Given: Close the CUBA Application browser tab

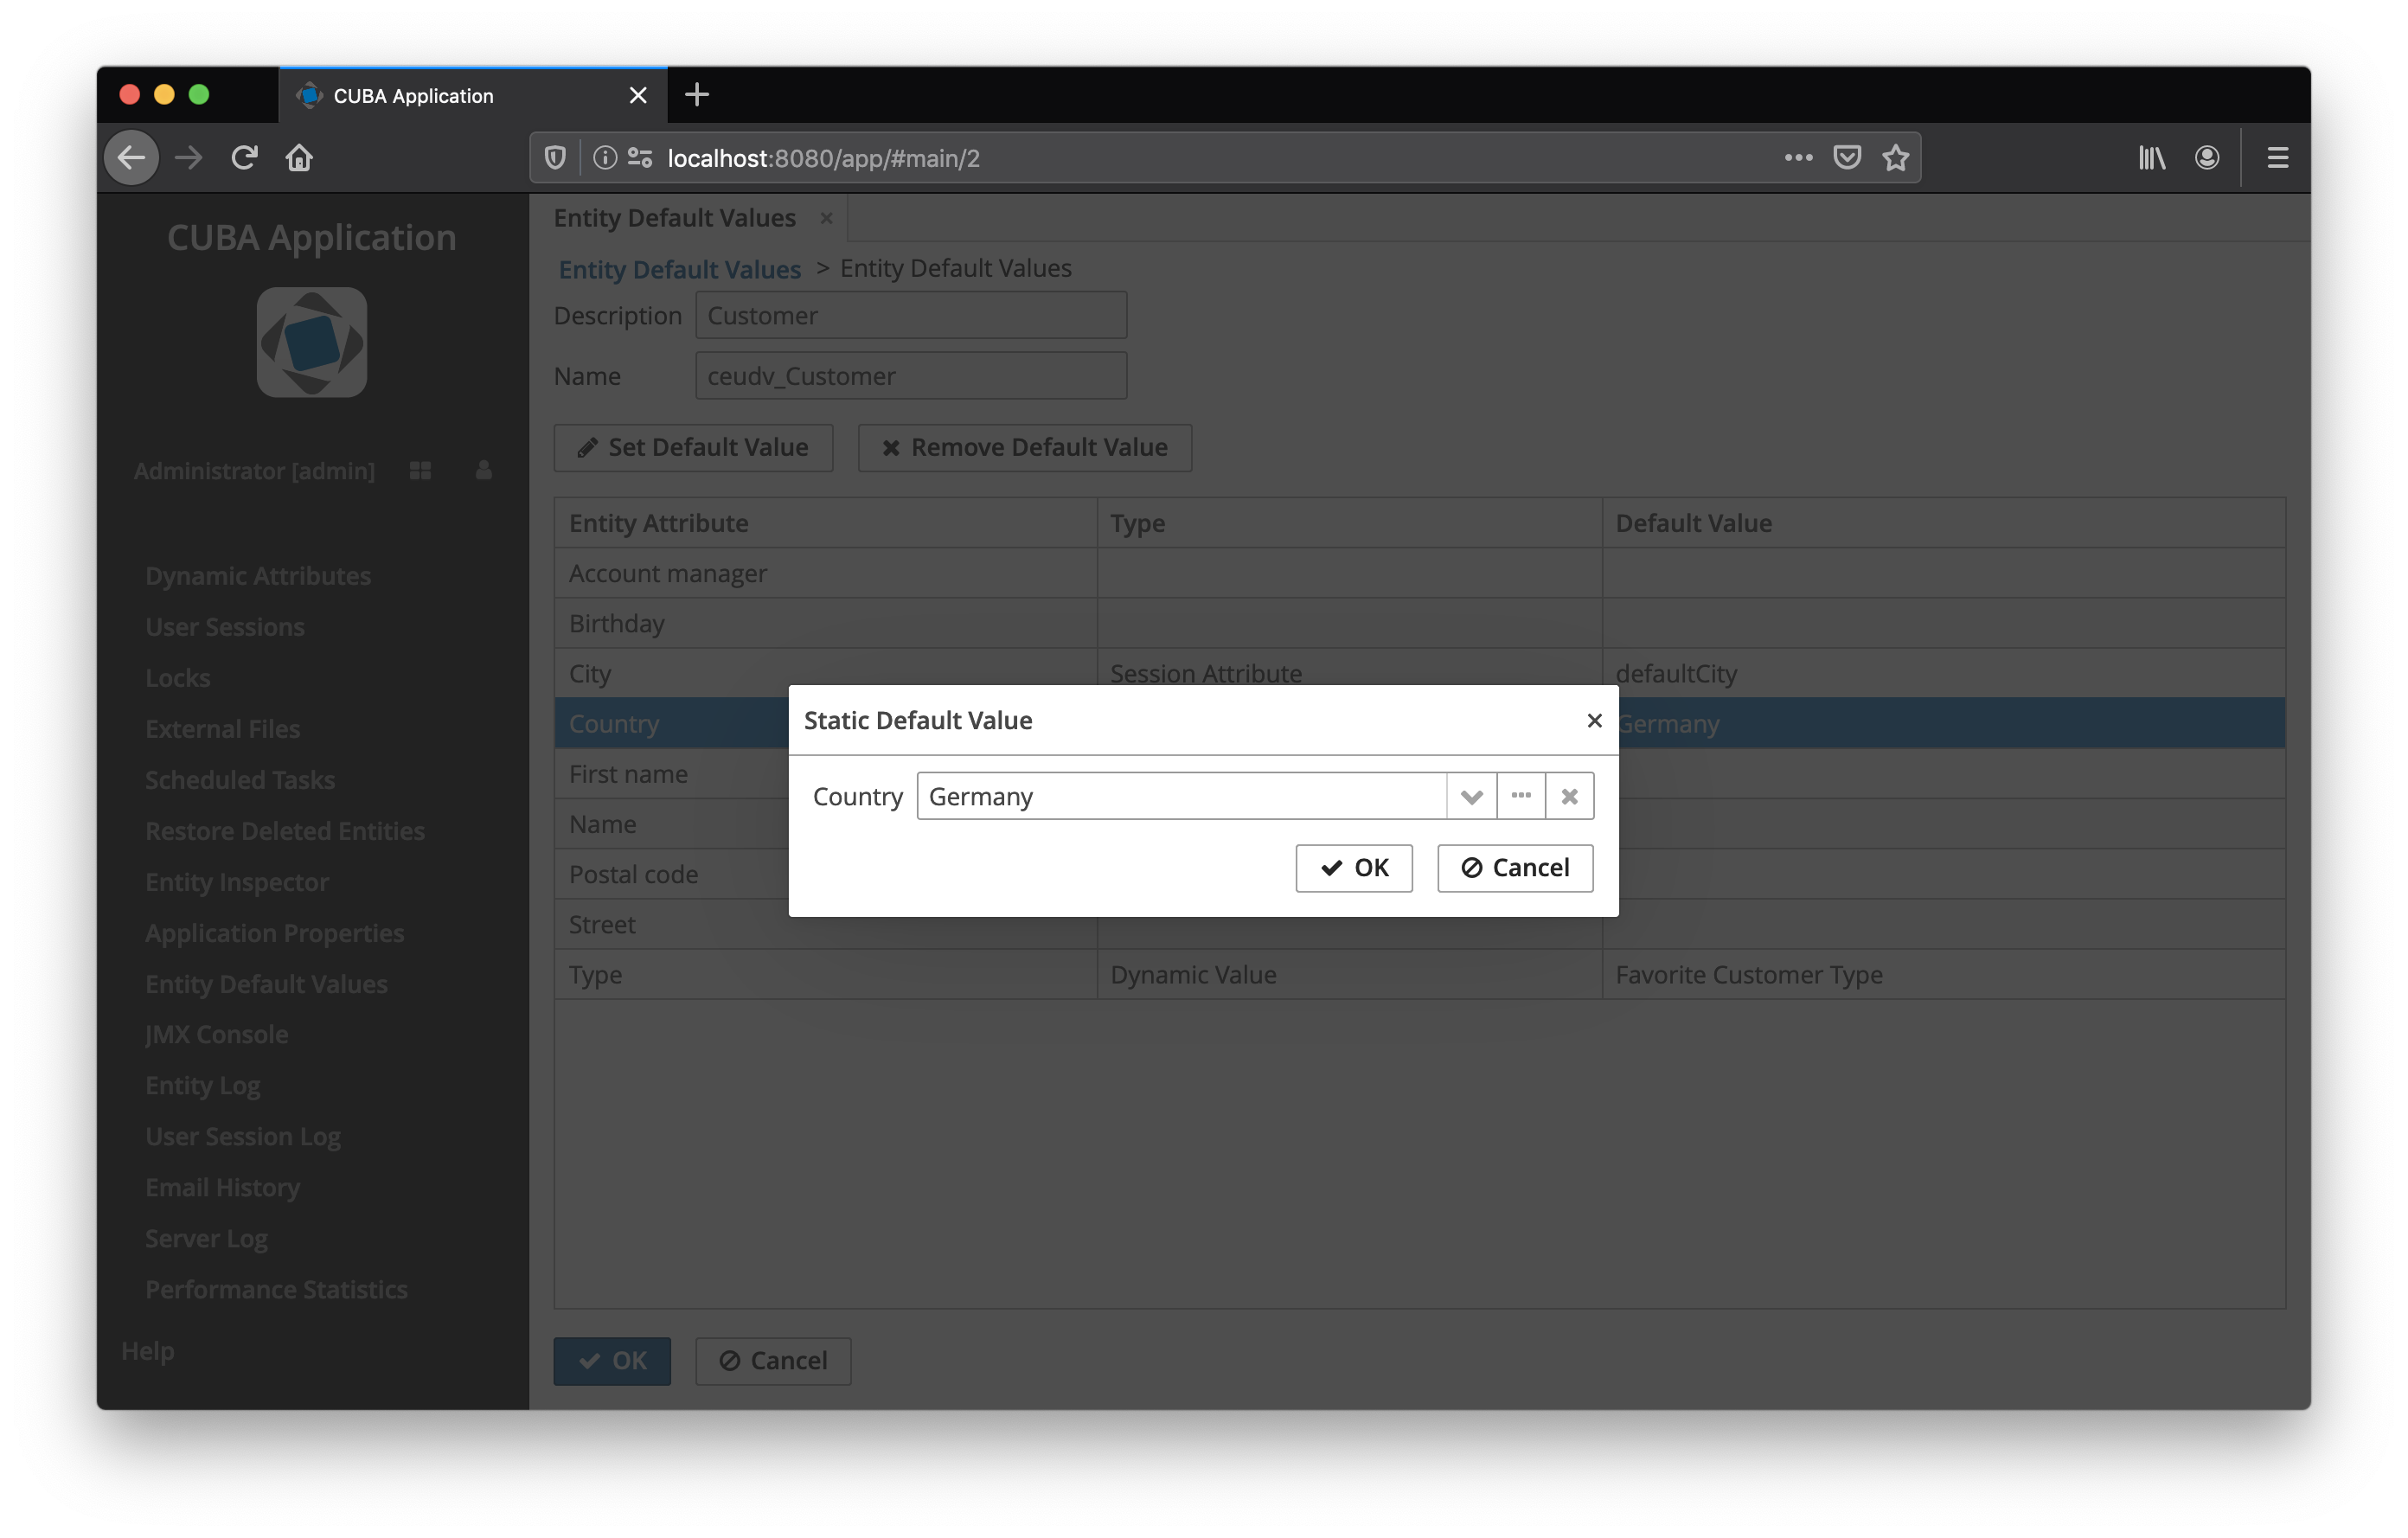Looking at the screenshot, I should point(638,95).
